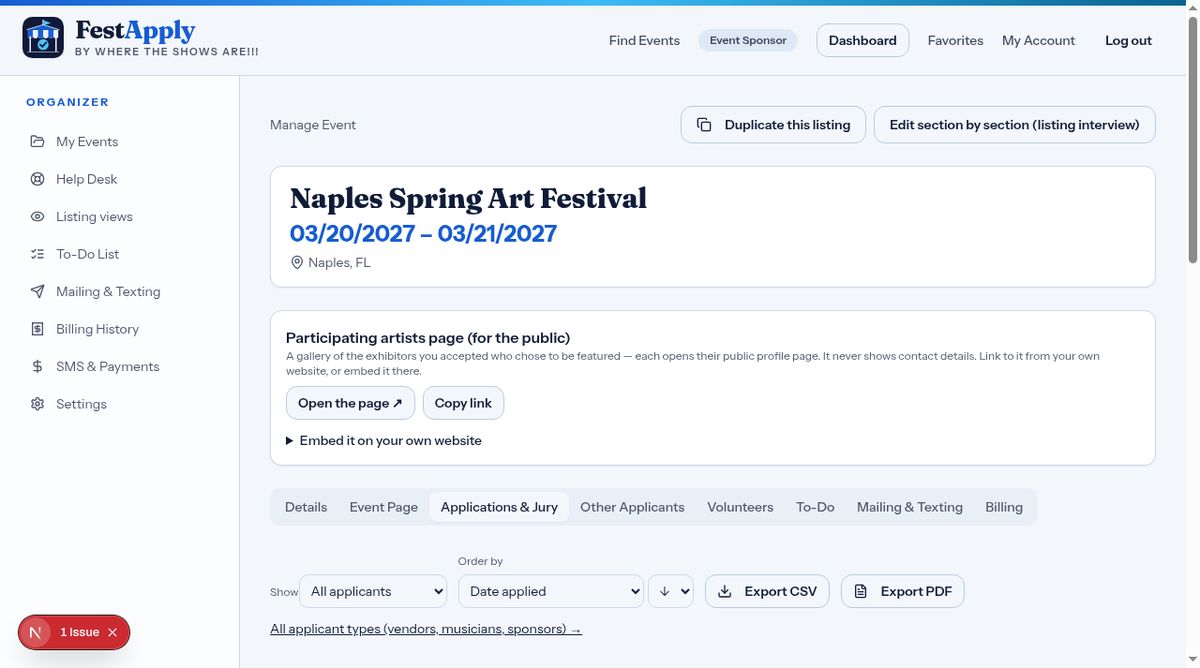The height and width of the screenshot is (668, 1200).
Task: Click the Mailing & Texting paper-plane icon
Action: click(37, 292)
